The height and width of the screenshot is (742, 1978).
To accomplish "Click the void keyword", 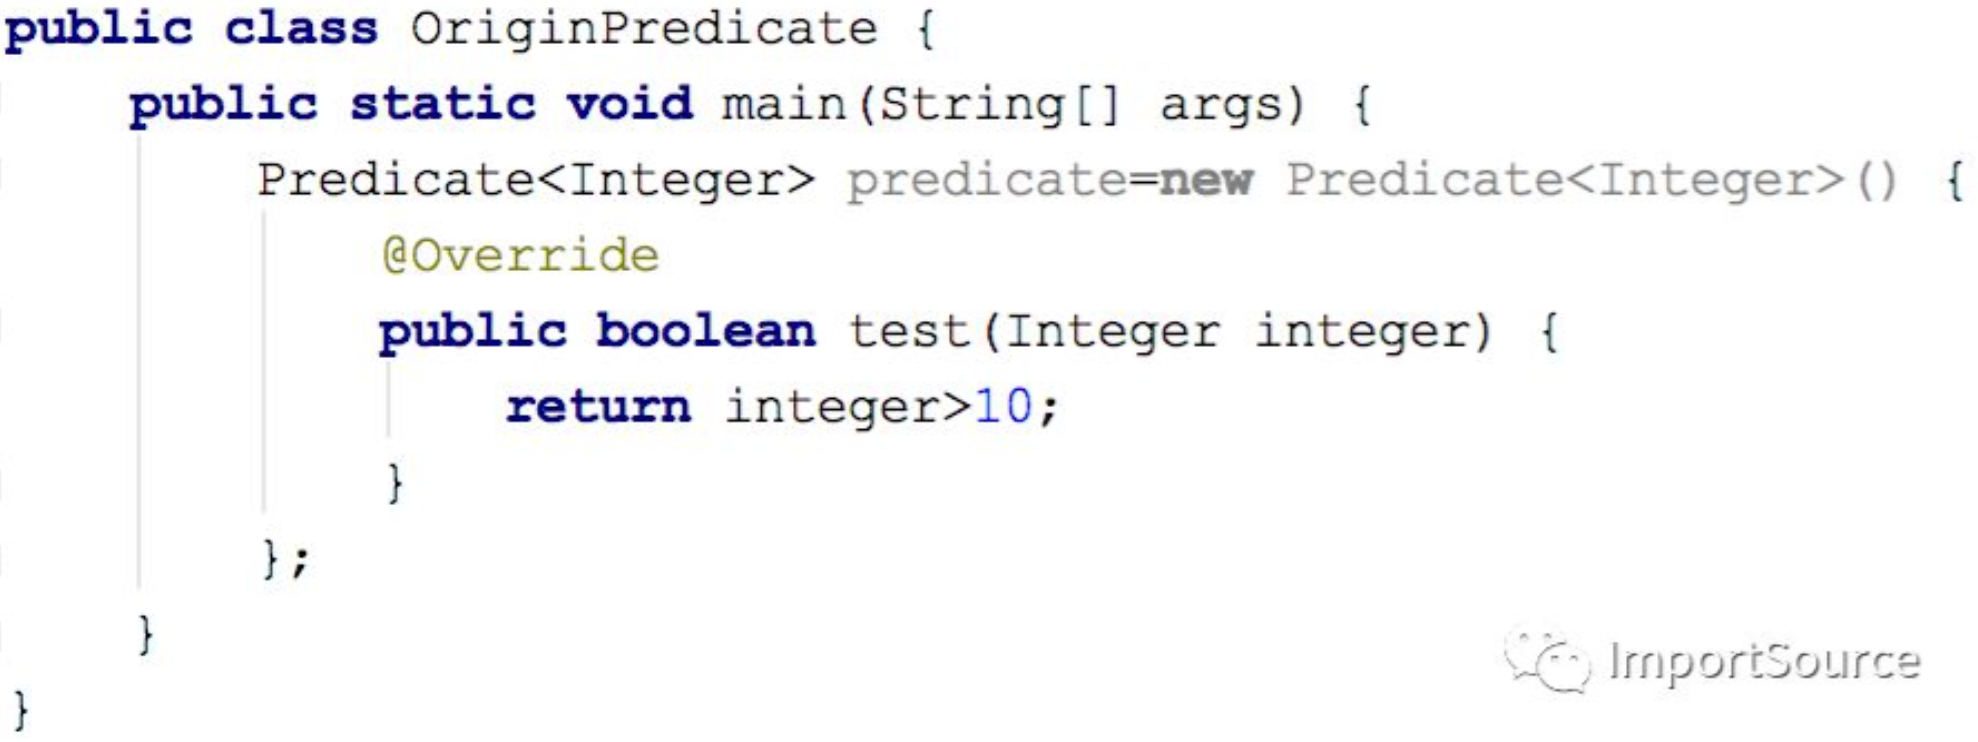I will pos(630,104).
